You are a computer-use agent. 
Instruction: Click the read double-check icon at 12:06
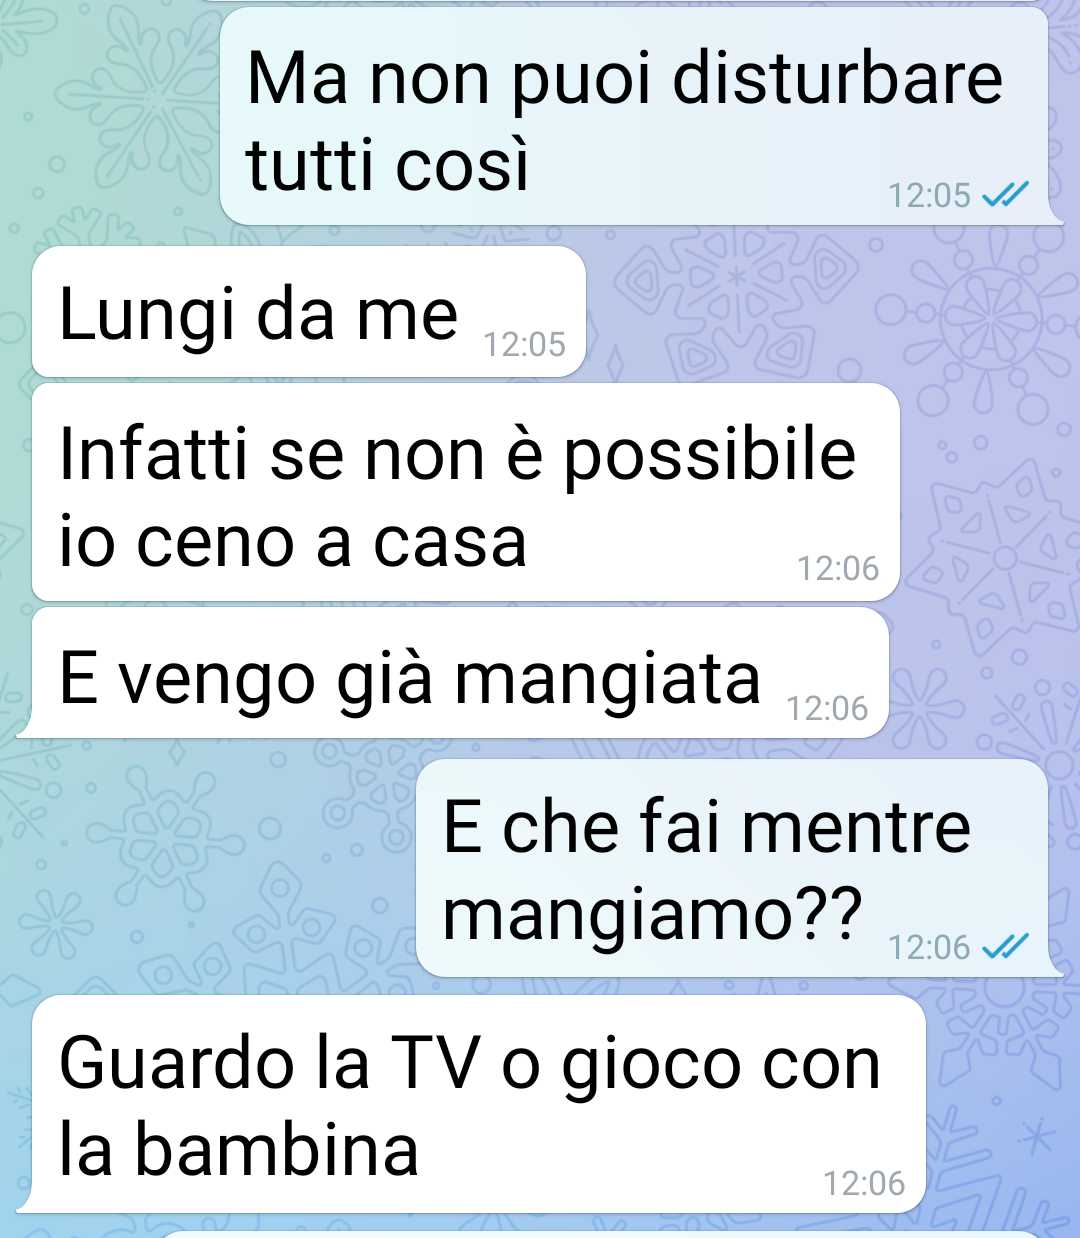click(1004, 946)
